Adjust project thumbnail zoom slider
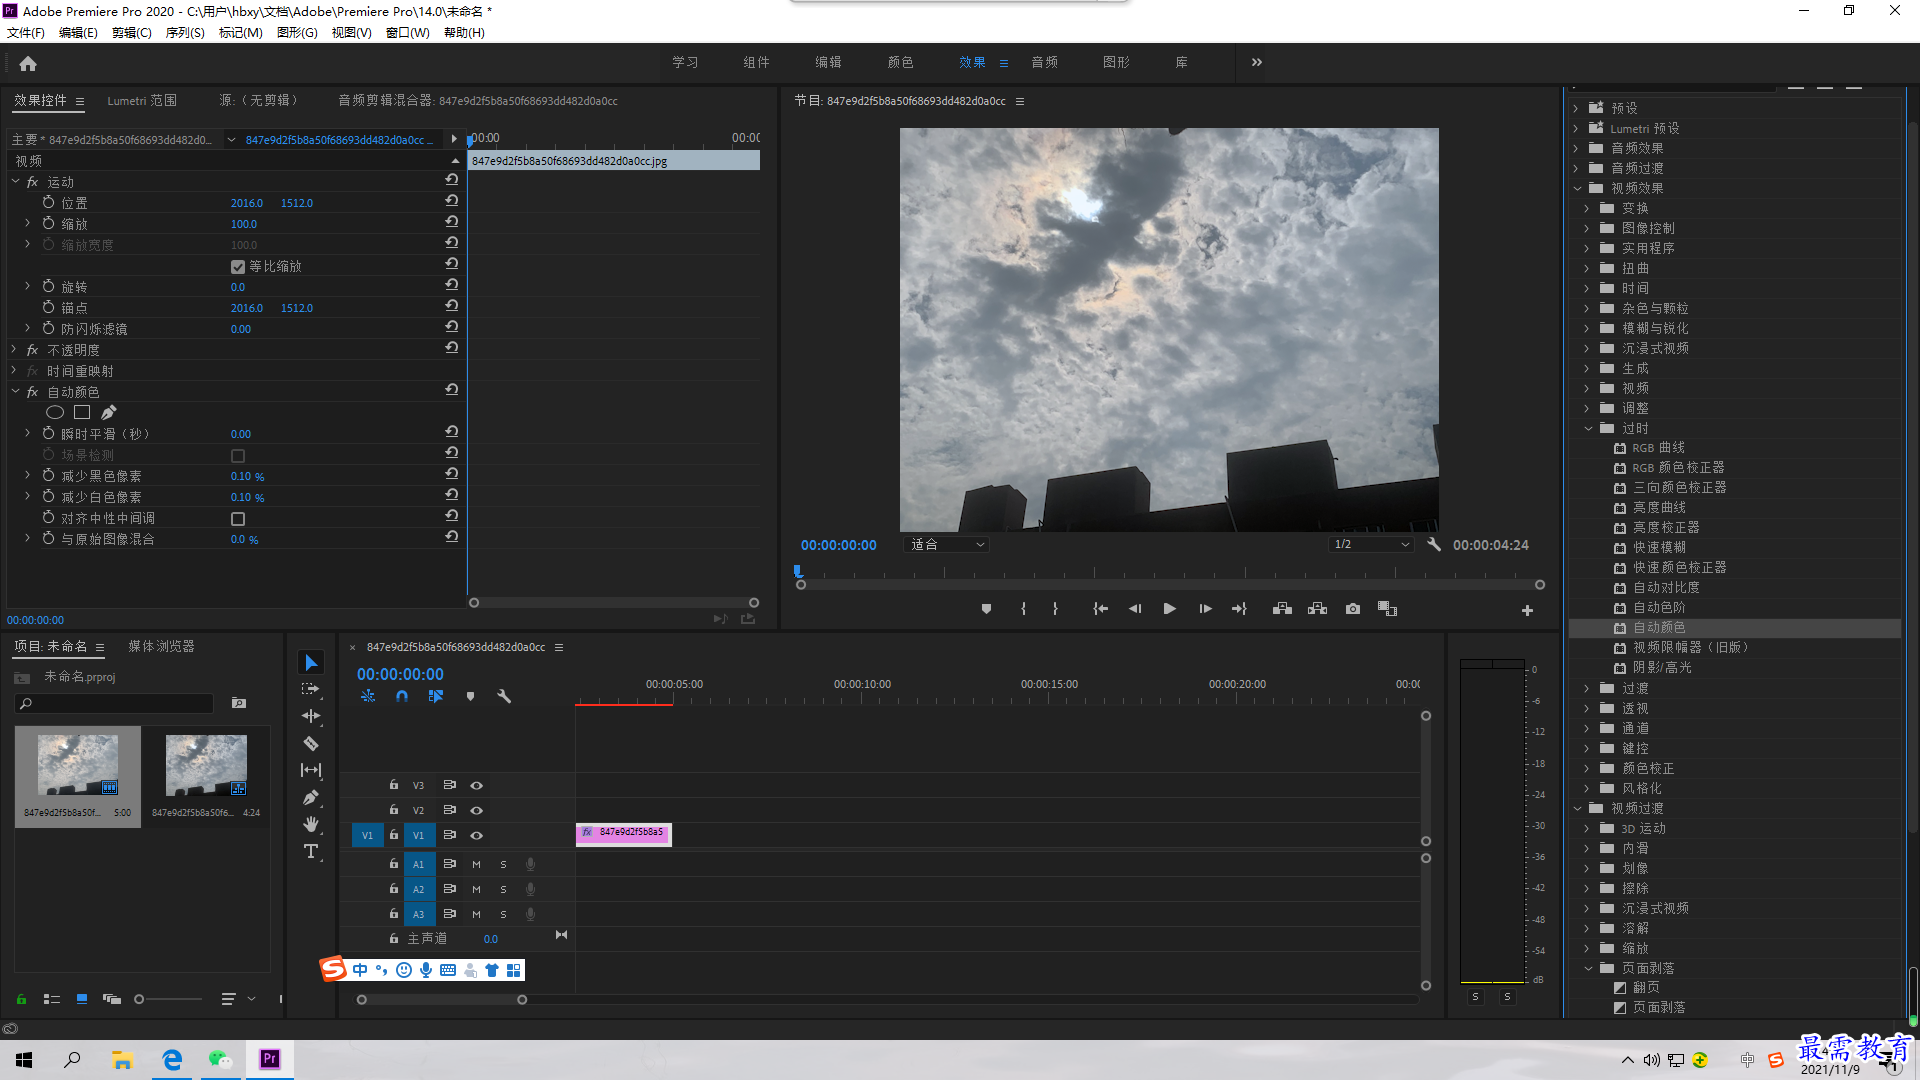 coord(139,999)
